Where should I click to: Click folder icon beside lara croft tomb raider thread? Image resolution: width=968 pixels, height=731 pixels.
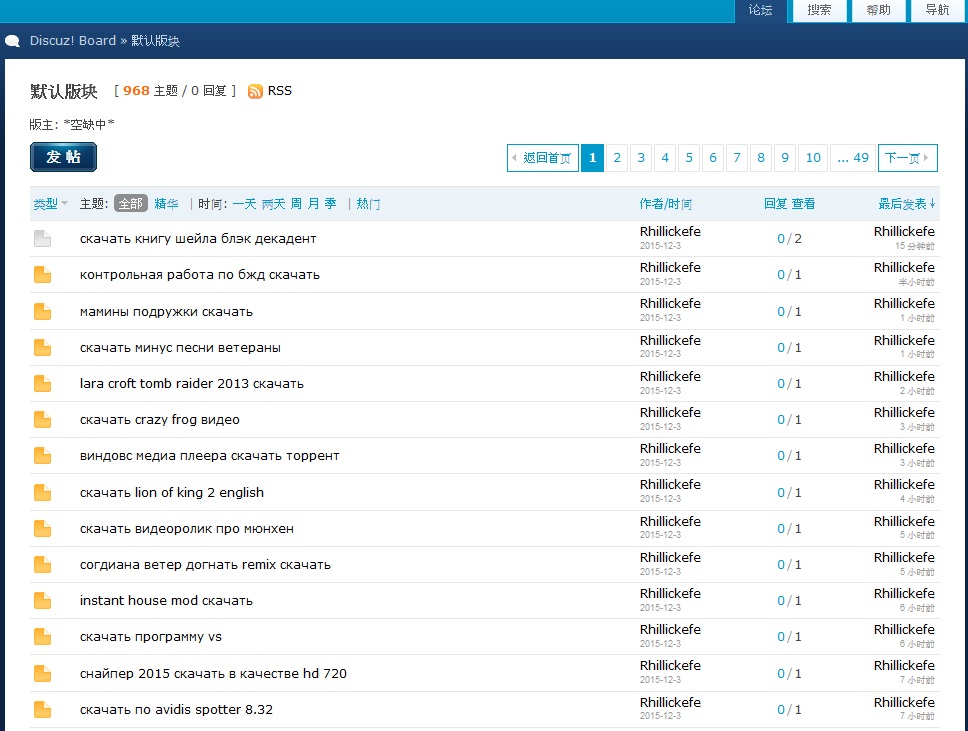click(43, 383)
